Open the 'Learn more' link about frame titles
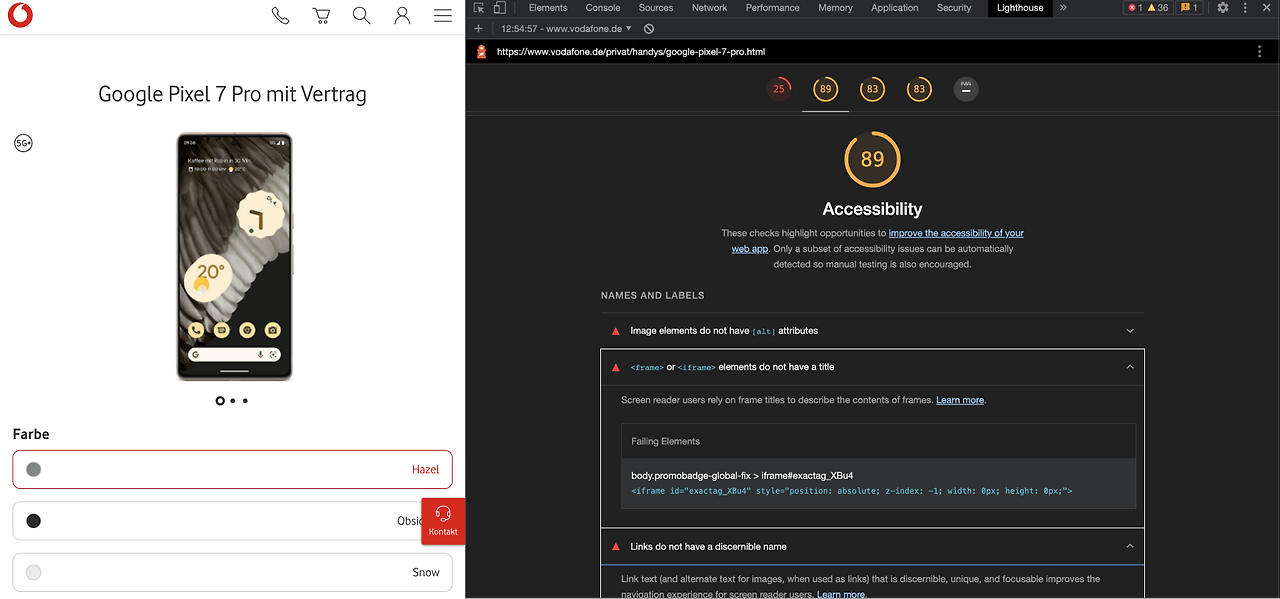 pos(959,399)
